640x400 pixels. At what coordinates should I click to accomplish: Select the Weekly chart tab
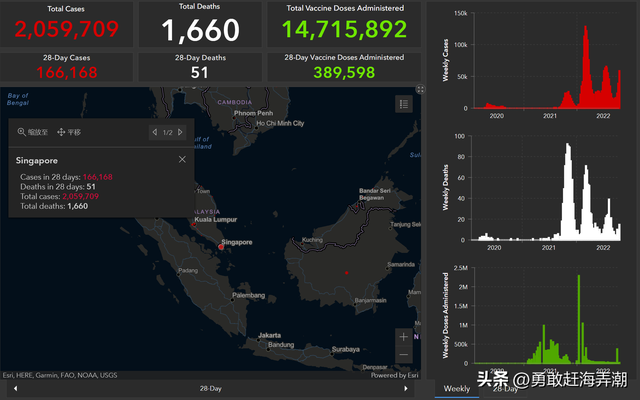pos(456,388)
